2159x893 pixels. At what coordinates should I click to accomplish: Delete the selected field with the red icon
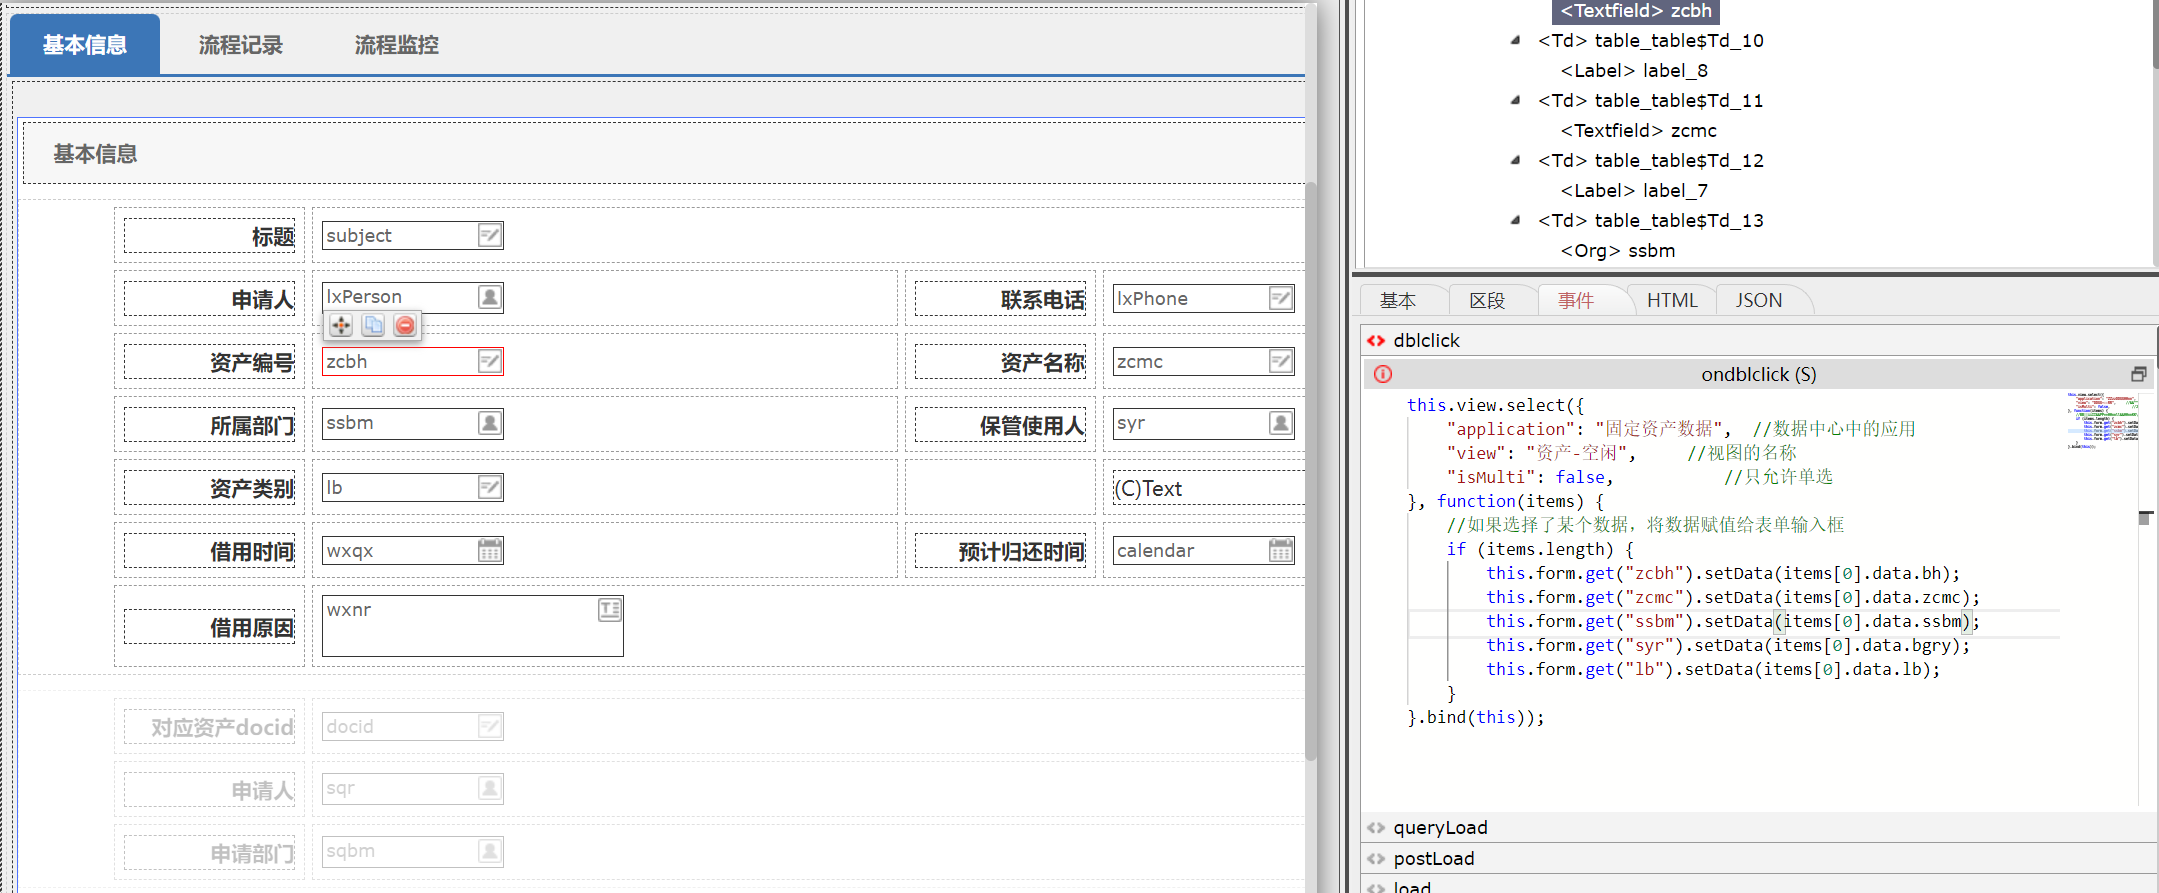pos(405,325)
